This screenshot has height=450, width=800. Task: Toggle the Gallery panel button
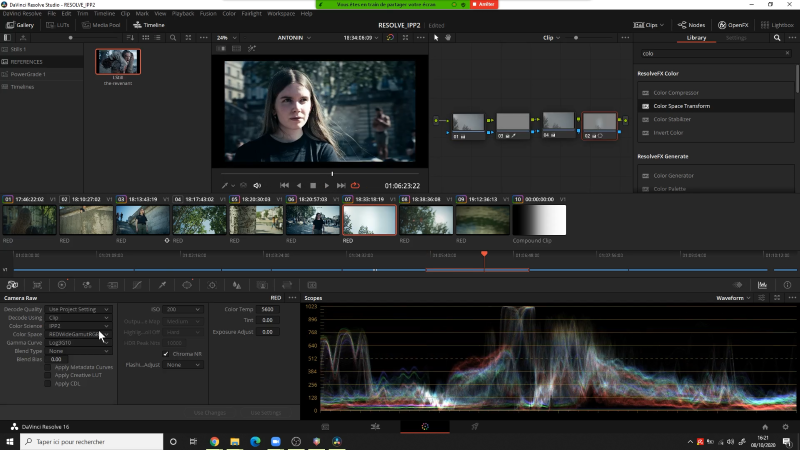[x=19, y=25]
